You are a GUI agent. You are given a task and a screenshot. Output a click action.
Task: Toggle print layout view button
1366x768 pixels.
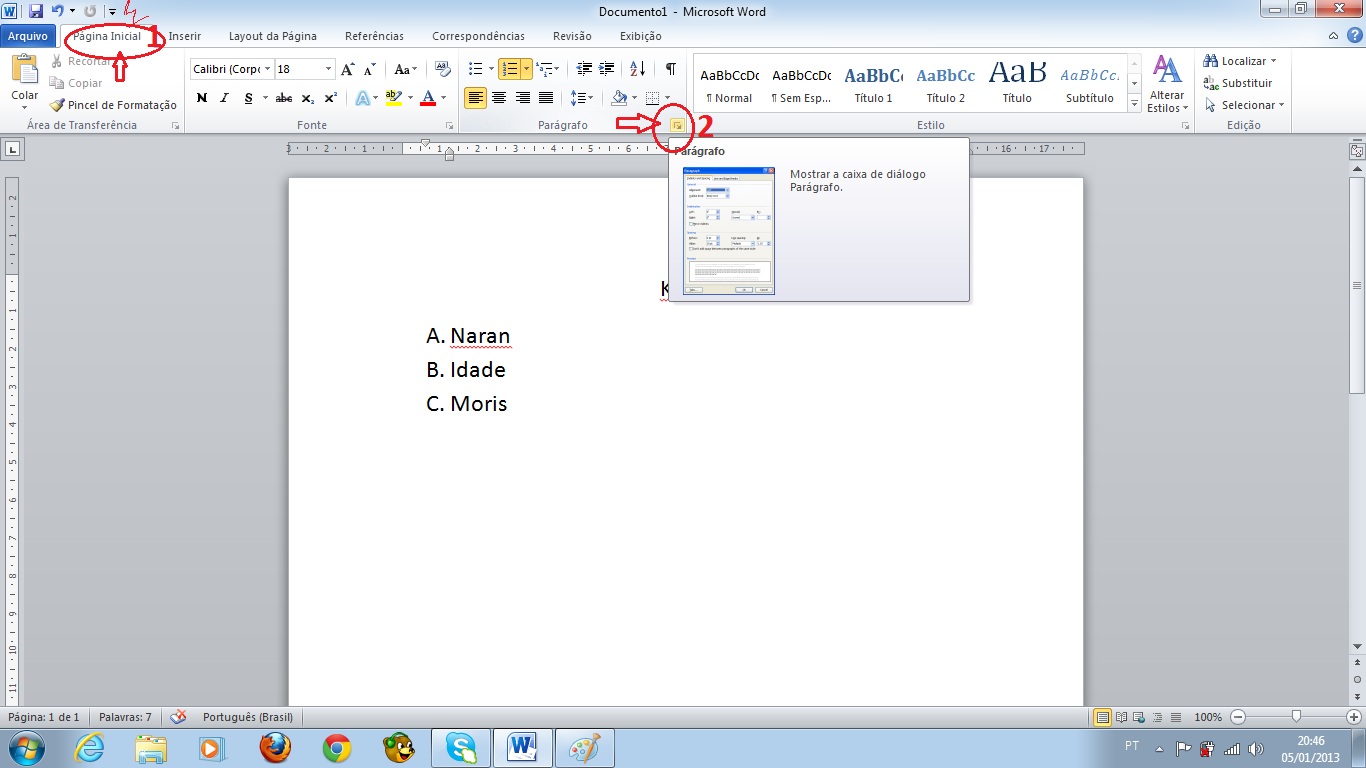pos(1102,717)
